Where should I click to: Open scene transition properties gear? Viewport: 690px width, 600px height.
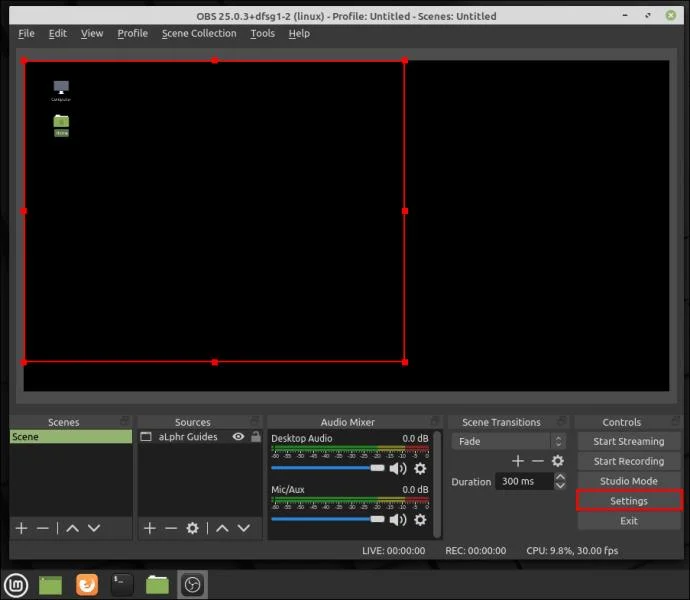click(x=558, y=461)
